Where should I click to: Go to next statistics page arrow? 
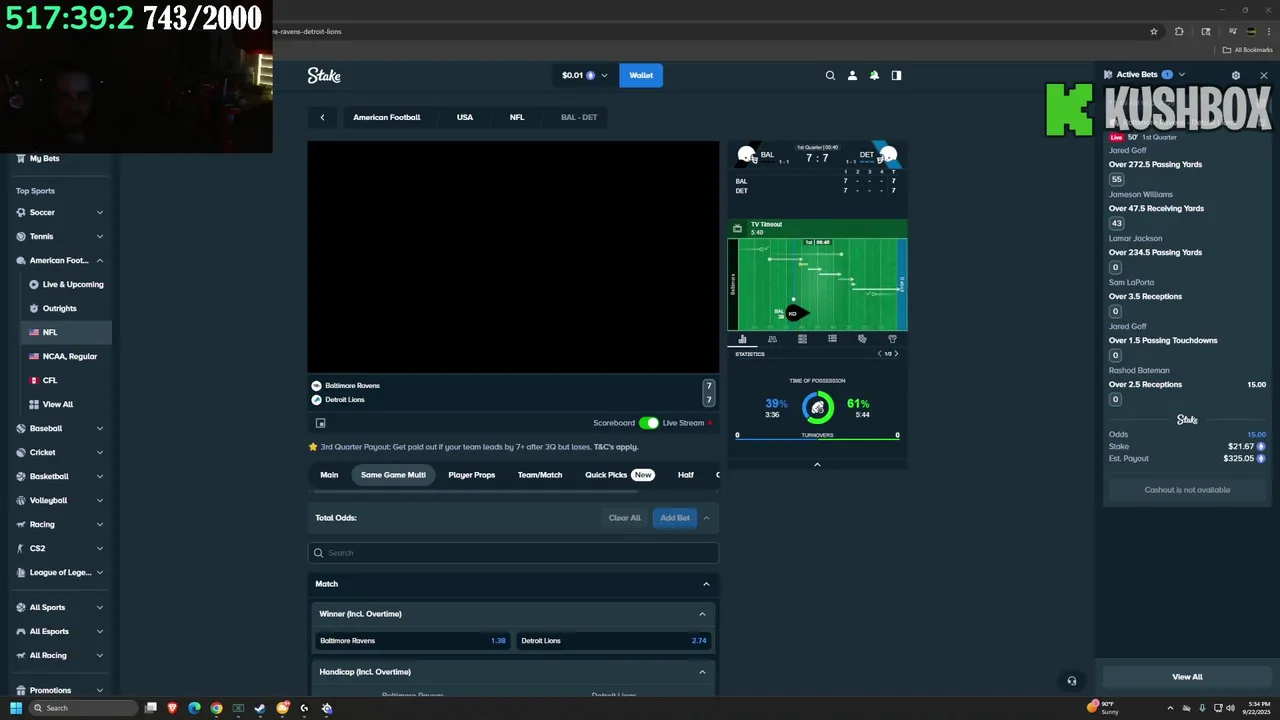click(896, 353)
